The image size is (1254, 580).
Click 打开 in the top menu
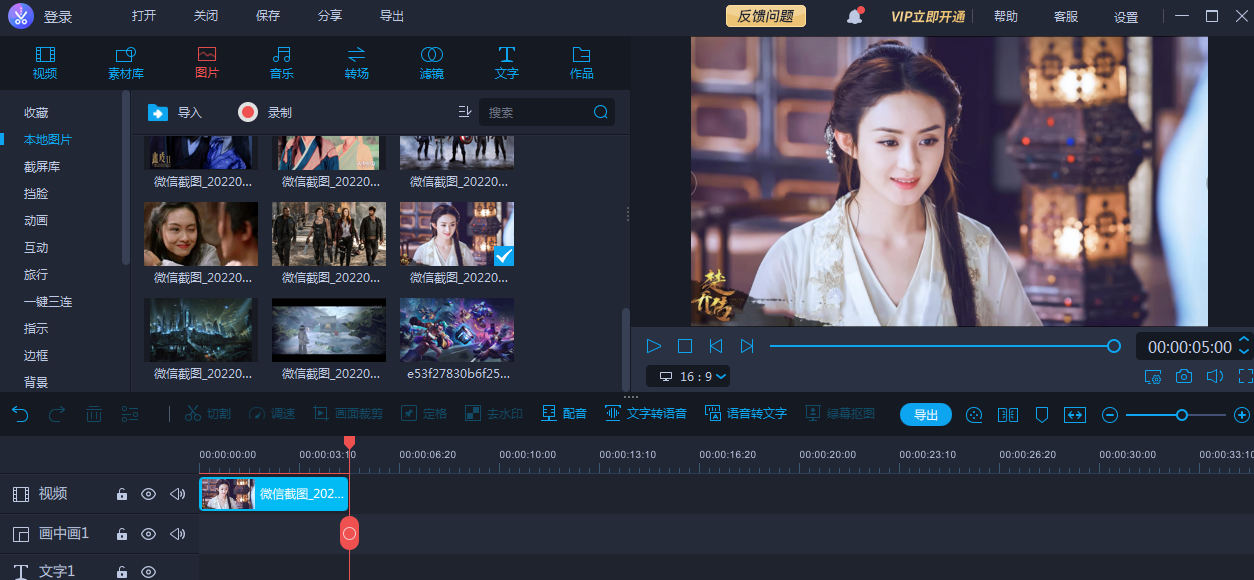click(x=144, y=16)
